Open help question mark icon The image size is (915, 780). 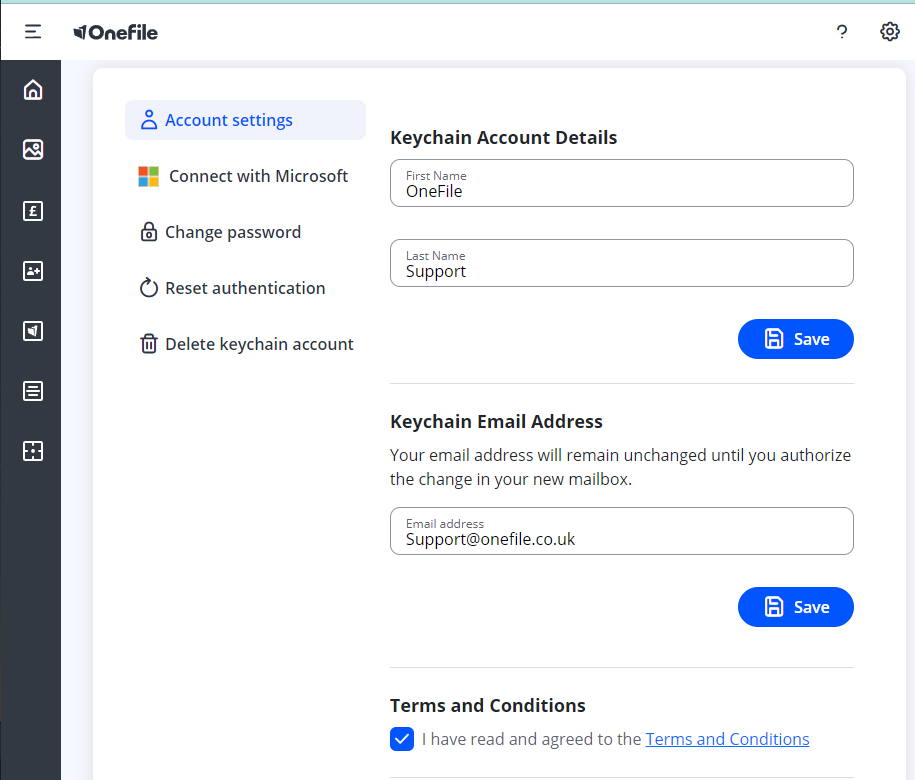pos(842,32)
